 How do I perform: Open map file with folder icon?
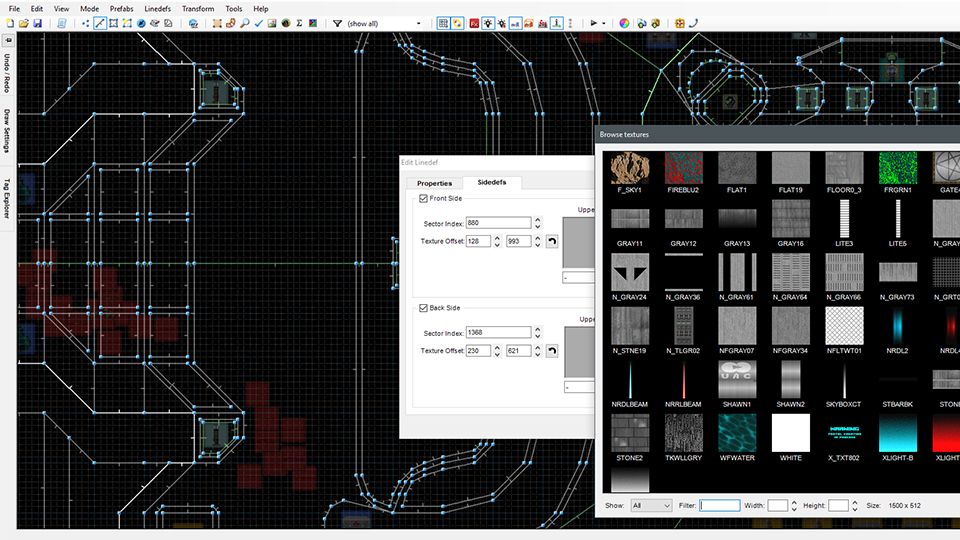[23, 23]
